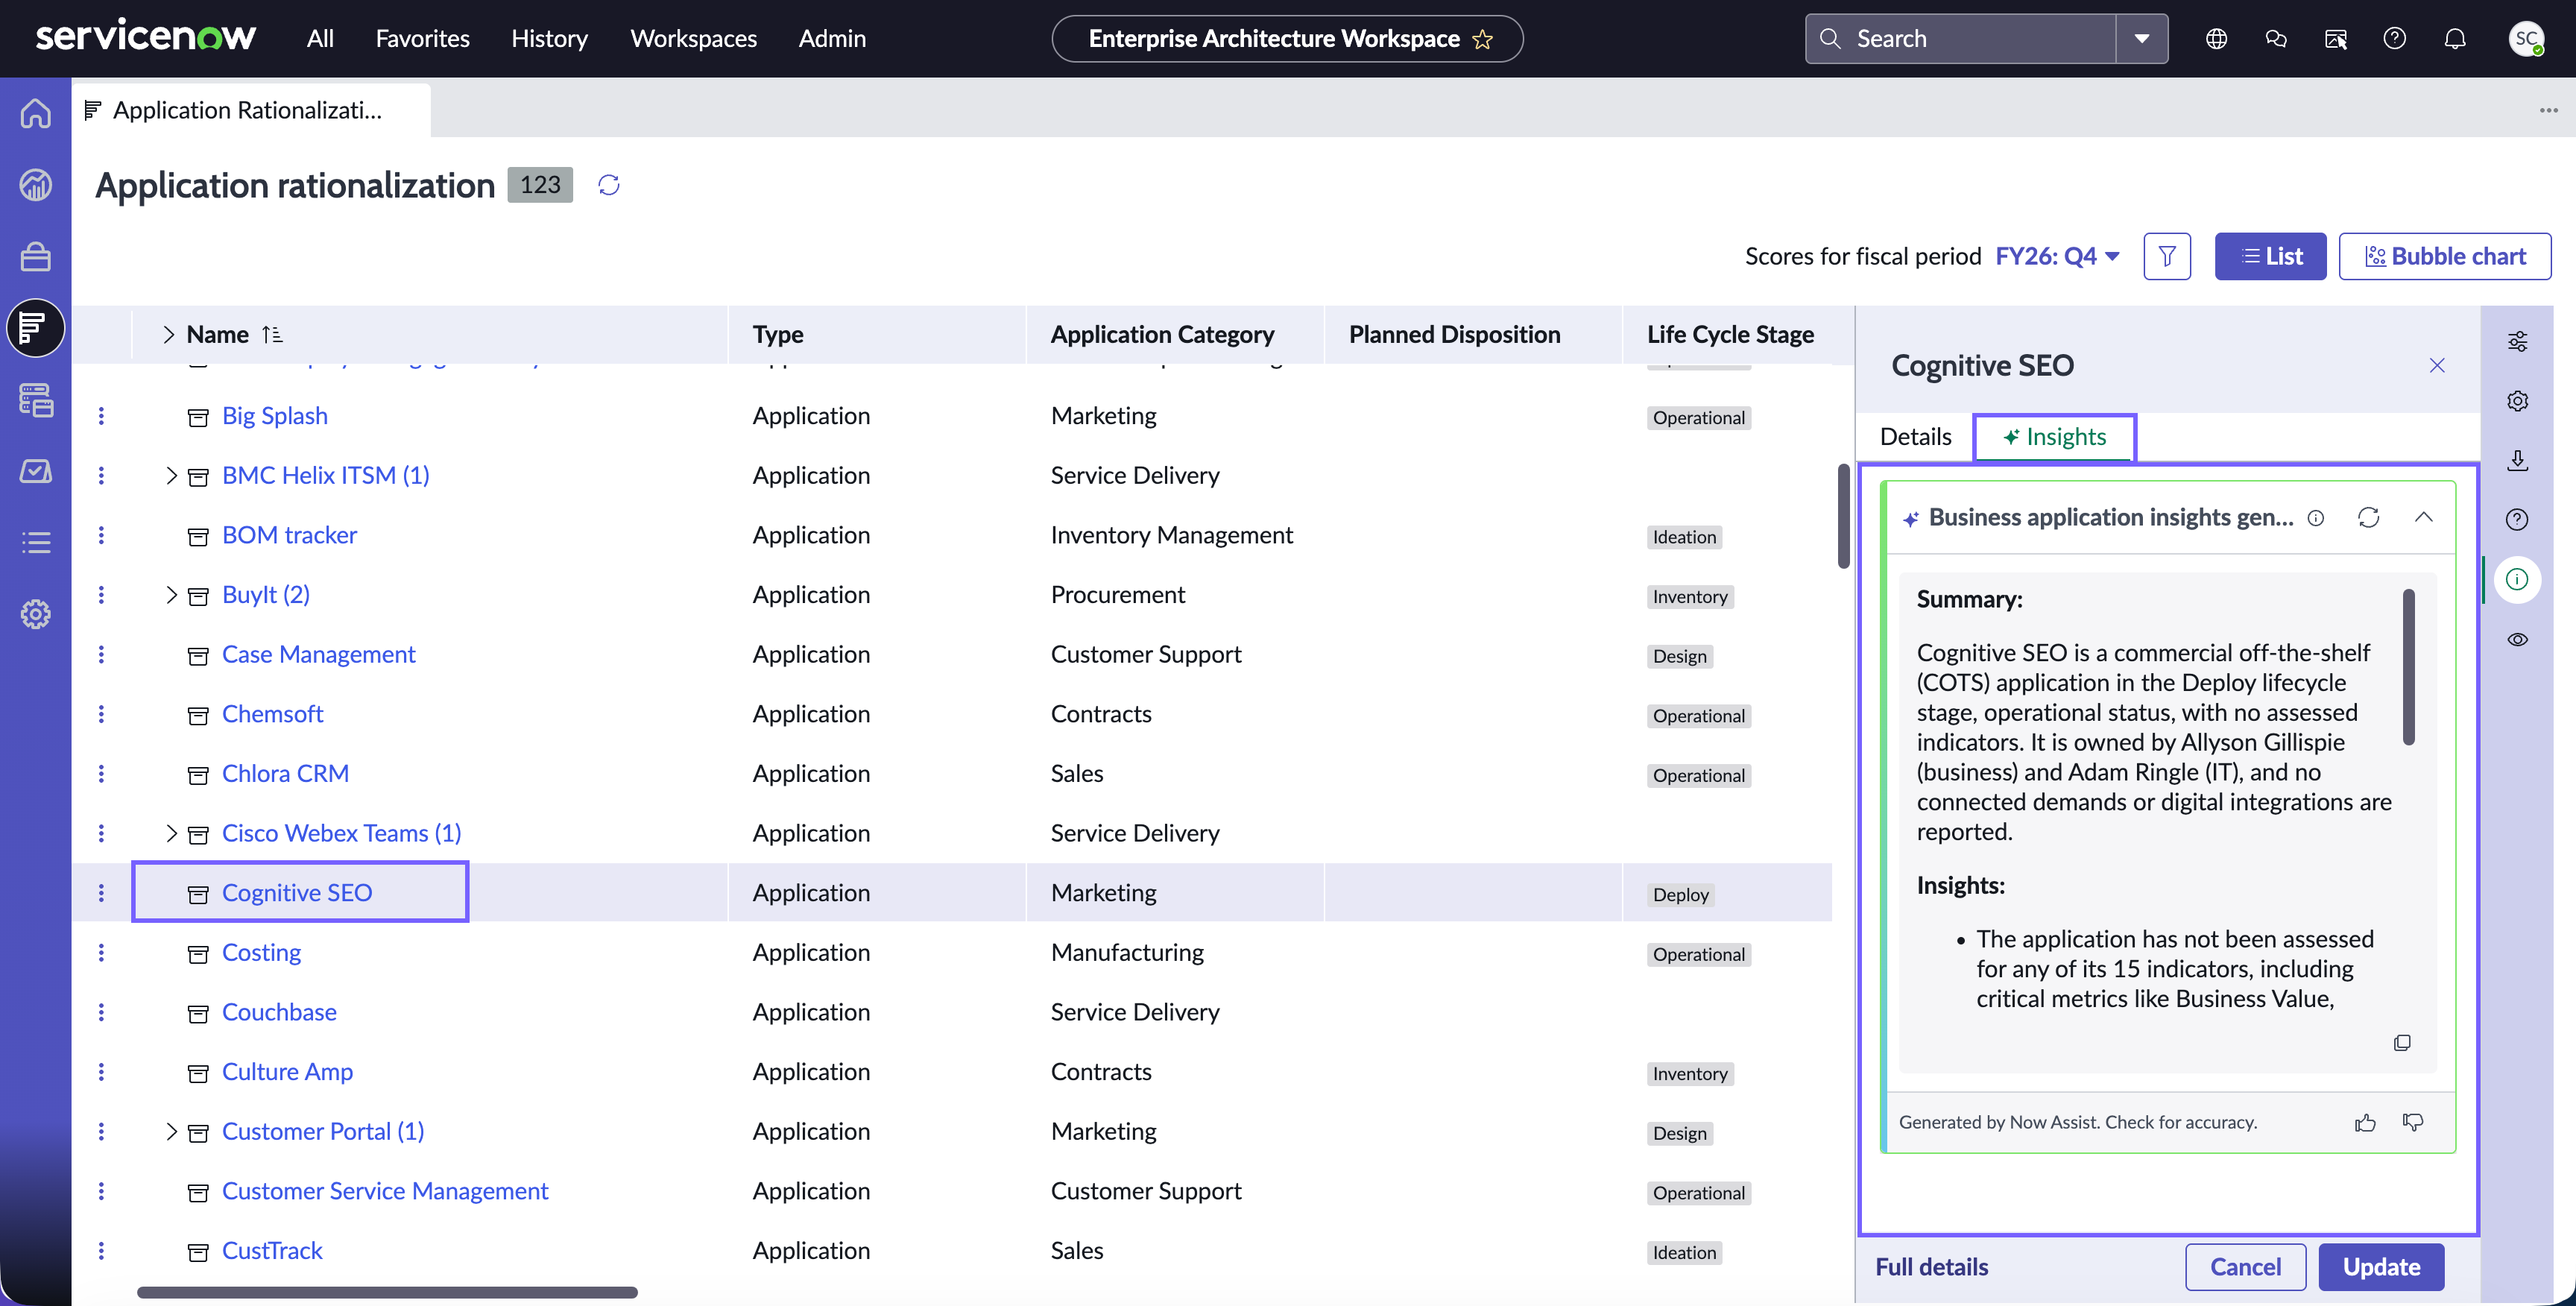Click the sliders icon in right rail
Viewport: 2576px width, 1306px height.
click(2517, 342)
